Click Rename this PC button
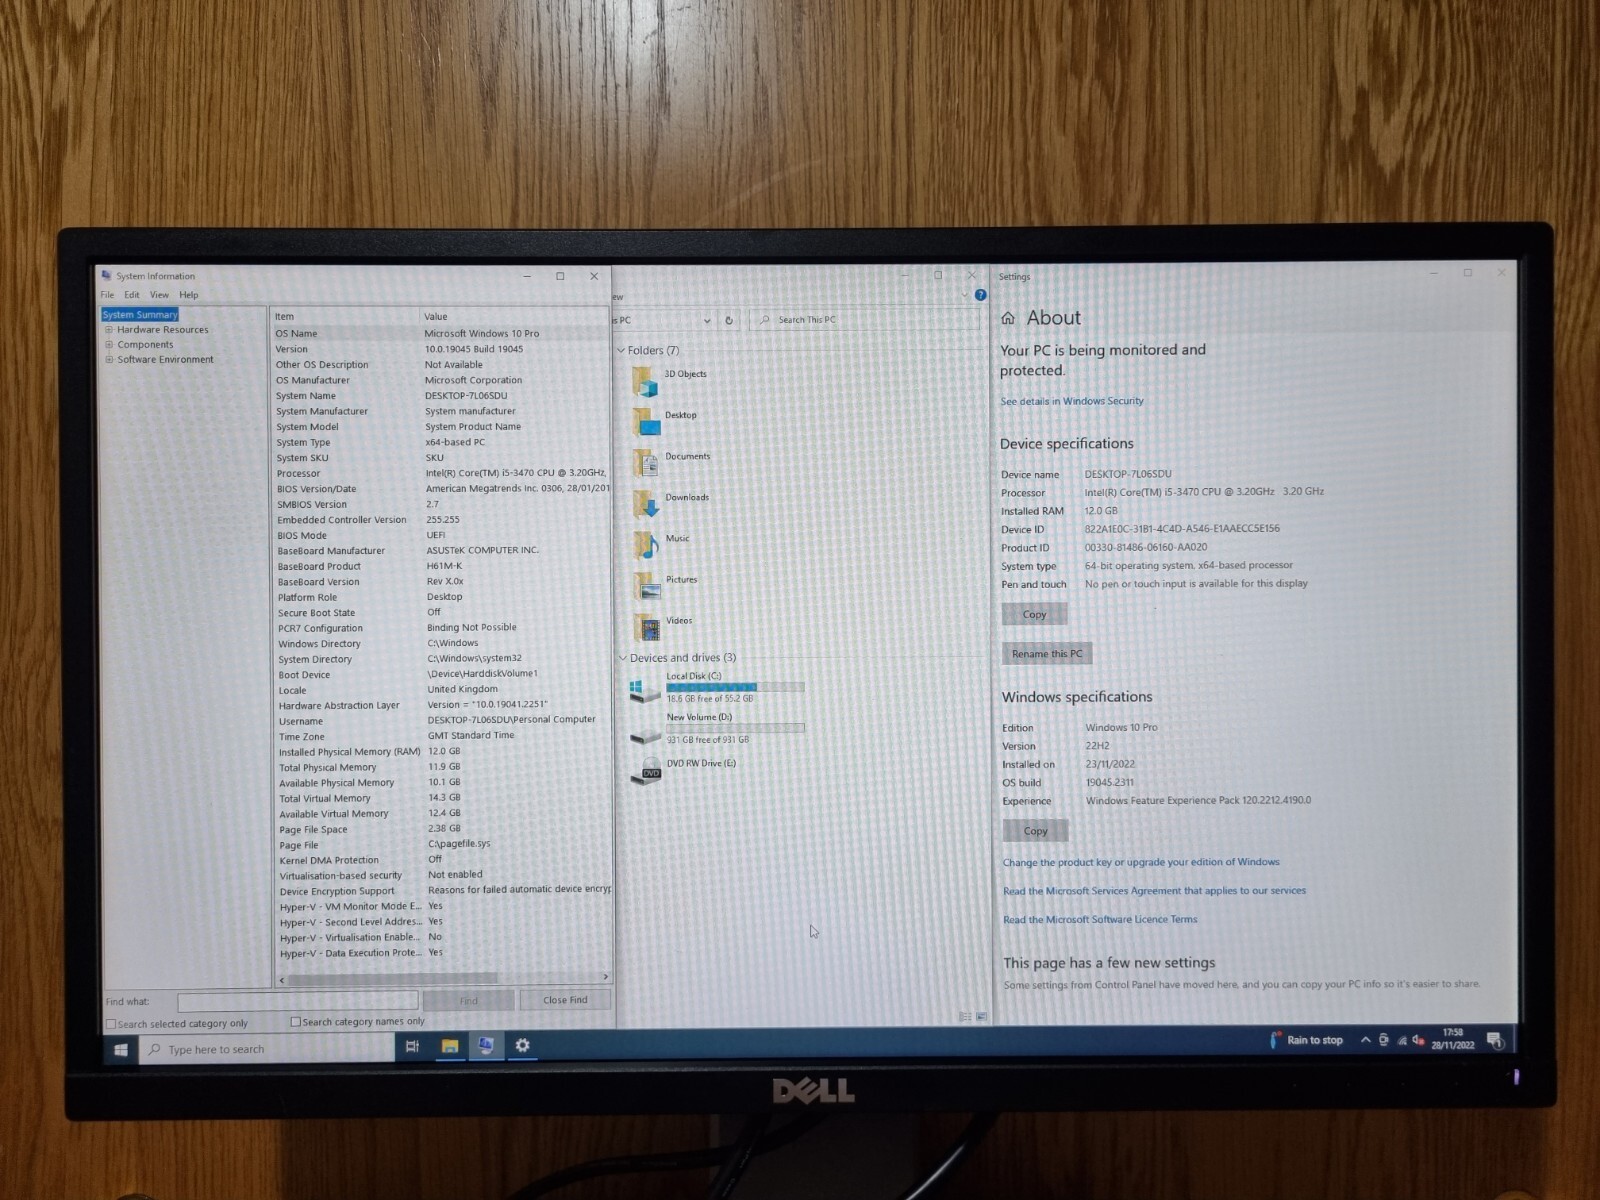Viewport: 1600px width, 1200px height. [x=1047, y=654]
